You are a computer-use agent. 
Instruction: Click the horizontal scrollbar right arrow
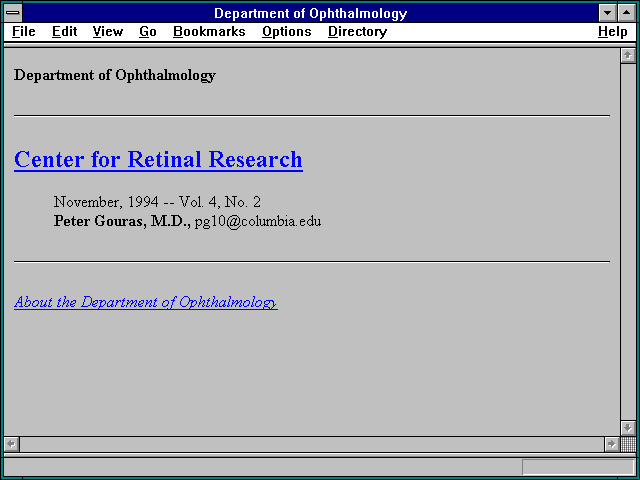pyautogui.click(x=611, y=444)
